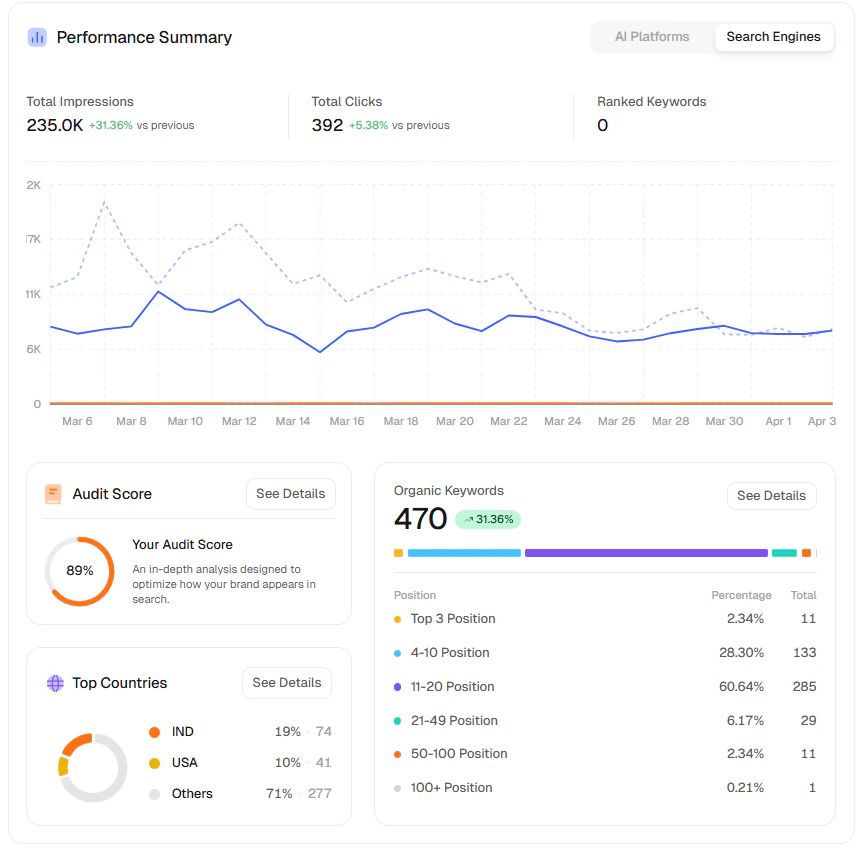Open Top Countries See Details
The height and width of the screenshot is (849, 866).
286,683
